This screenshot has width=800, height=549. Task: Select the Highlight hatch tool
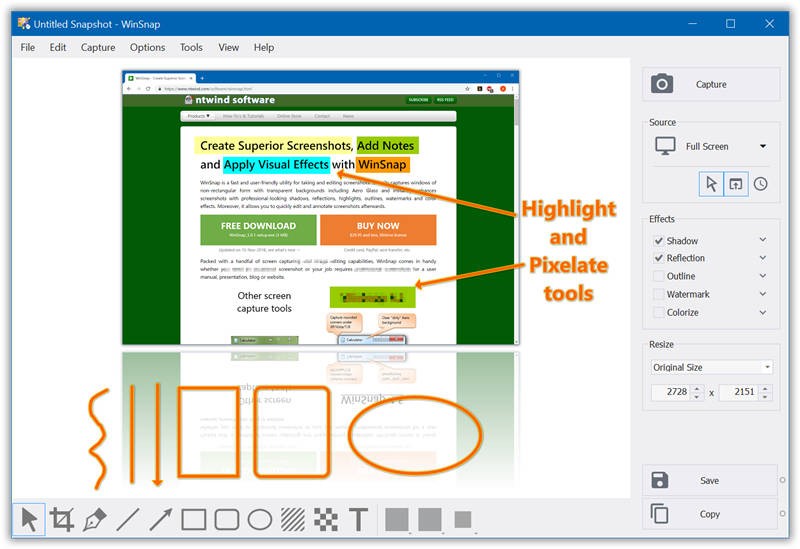(x=292, y=519)
